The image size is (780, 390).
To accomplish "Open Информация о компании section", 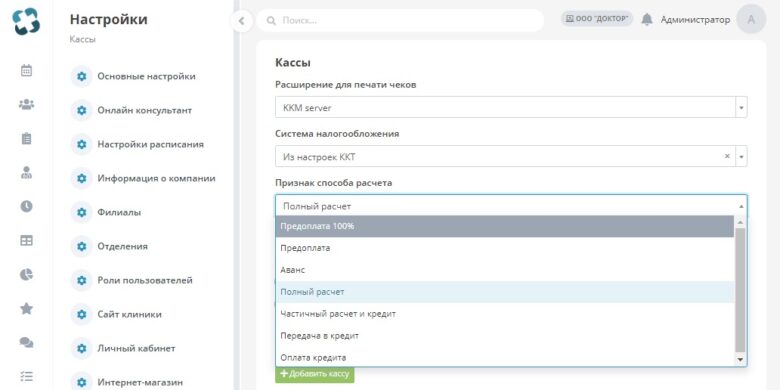I will tap(156, 178).
